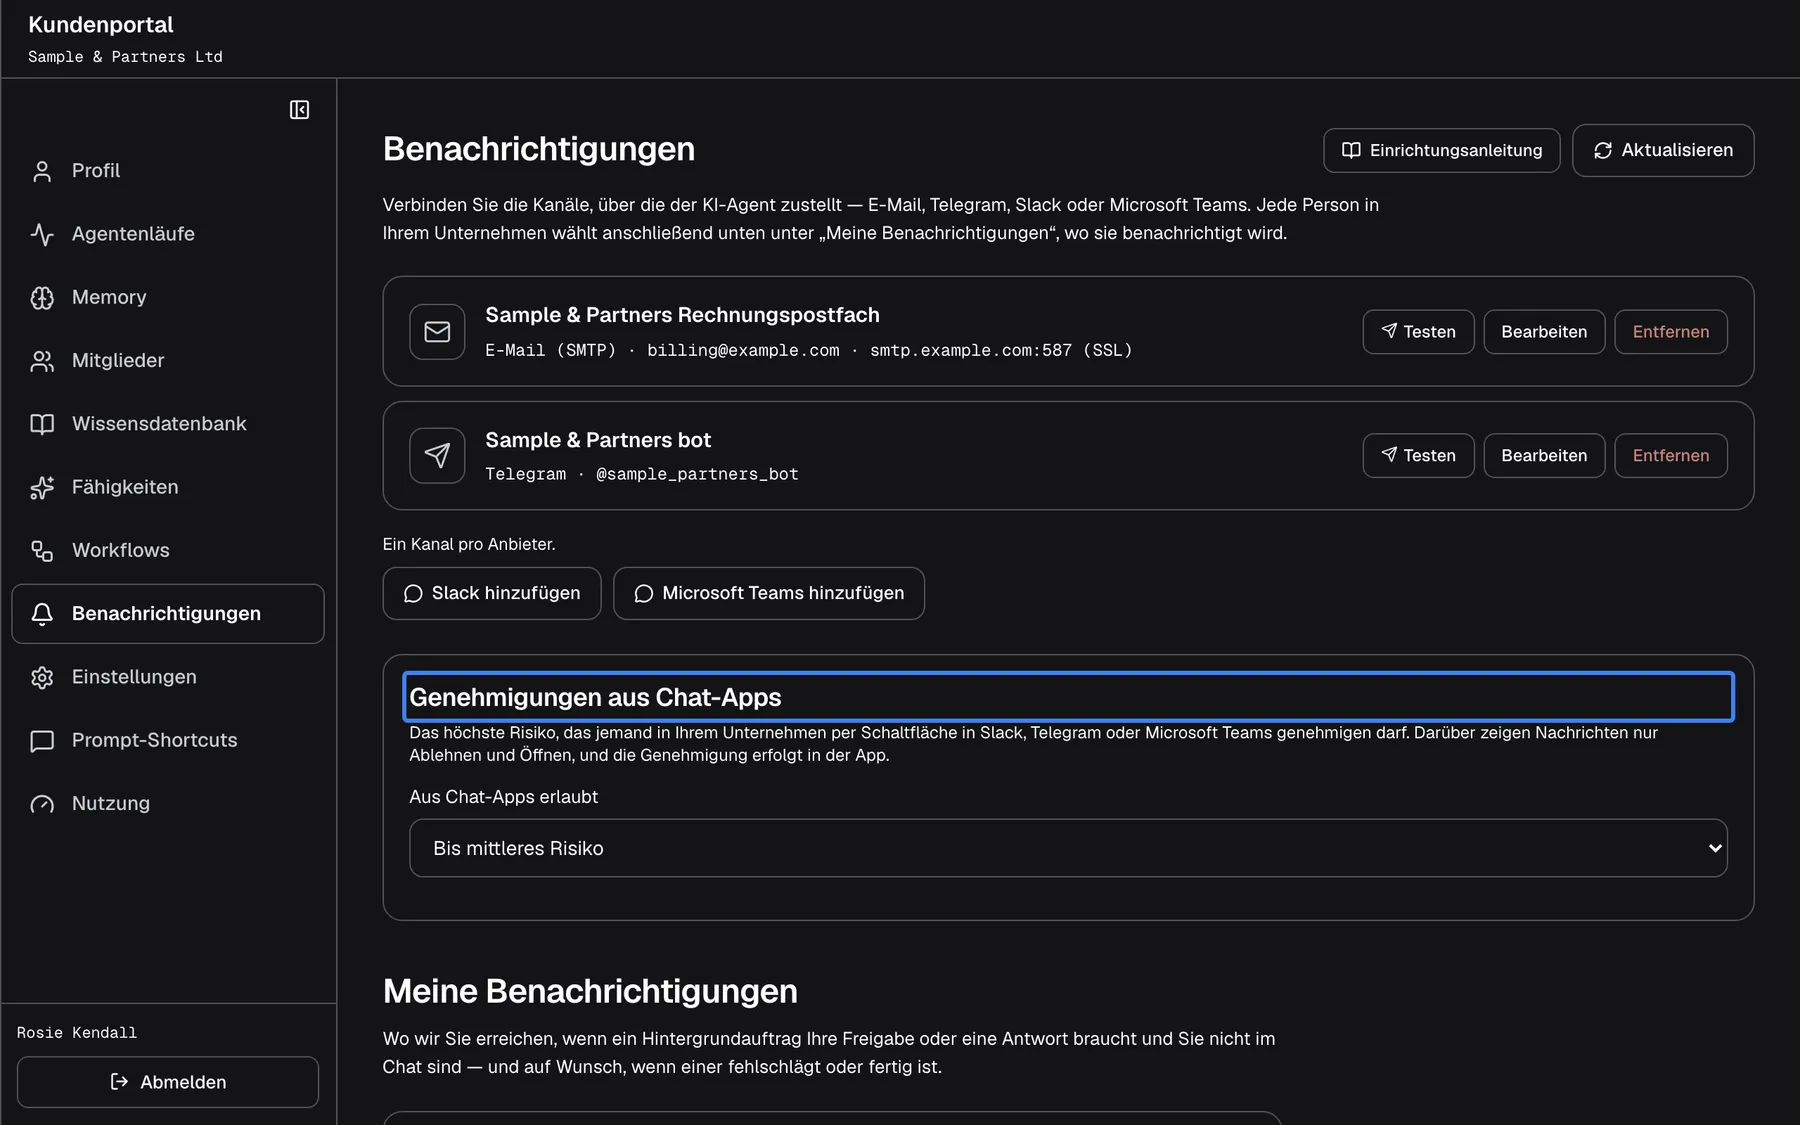1800x1125 pixels.
Task: Click the paper plane icon of Telegram bot
Action: coord(437,456)
